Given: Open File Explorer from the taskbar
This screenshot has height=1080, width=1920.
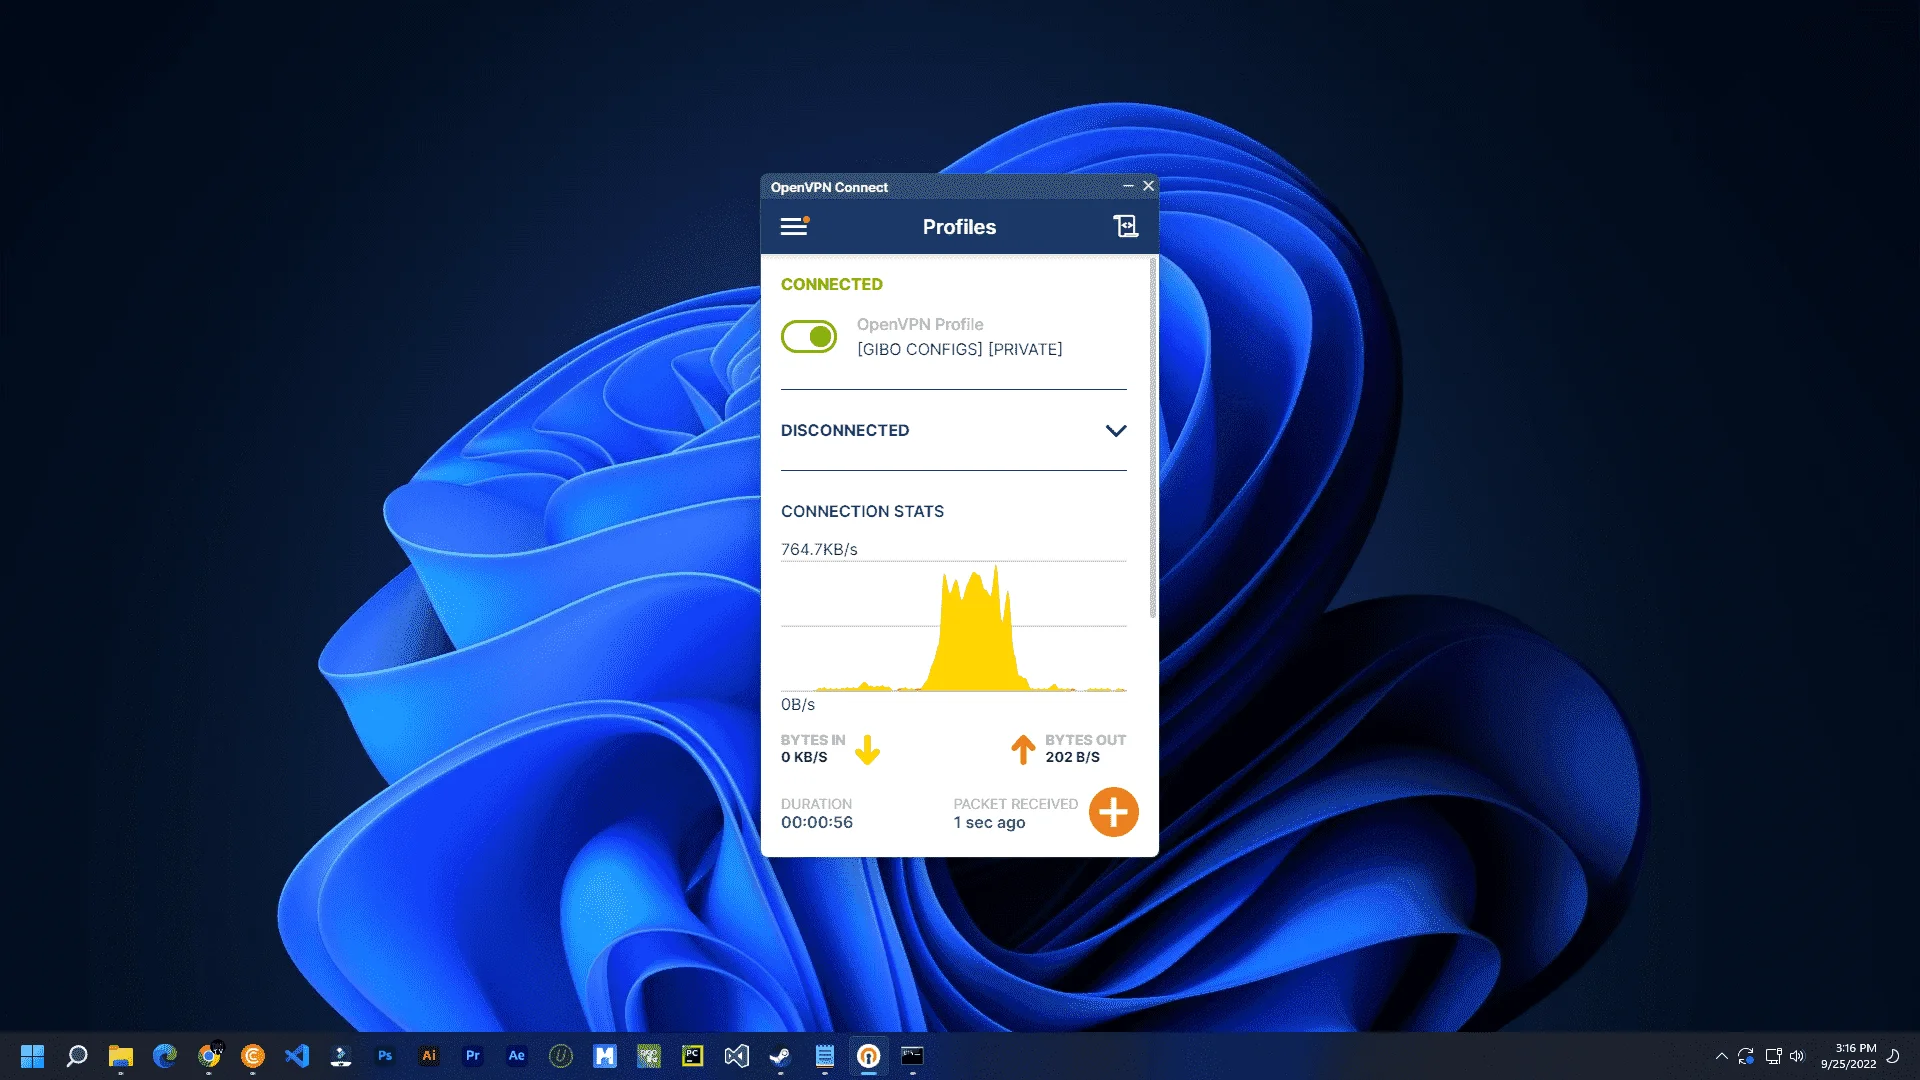Looking at the screenshot, I should click(x=121, y=1056).
